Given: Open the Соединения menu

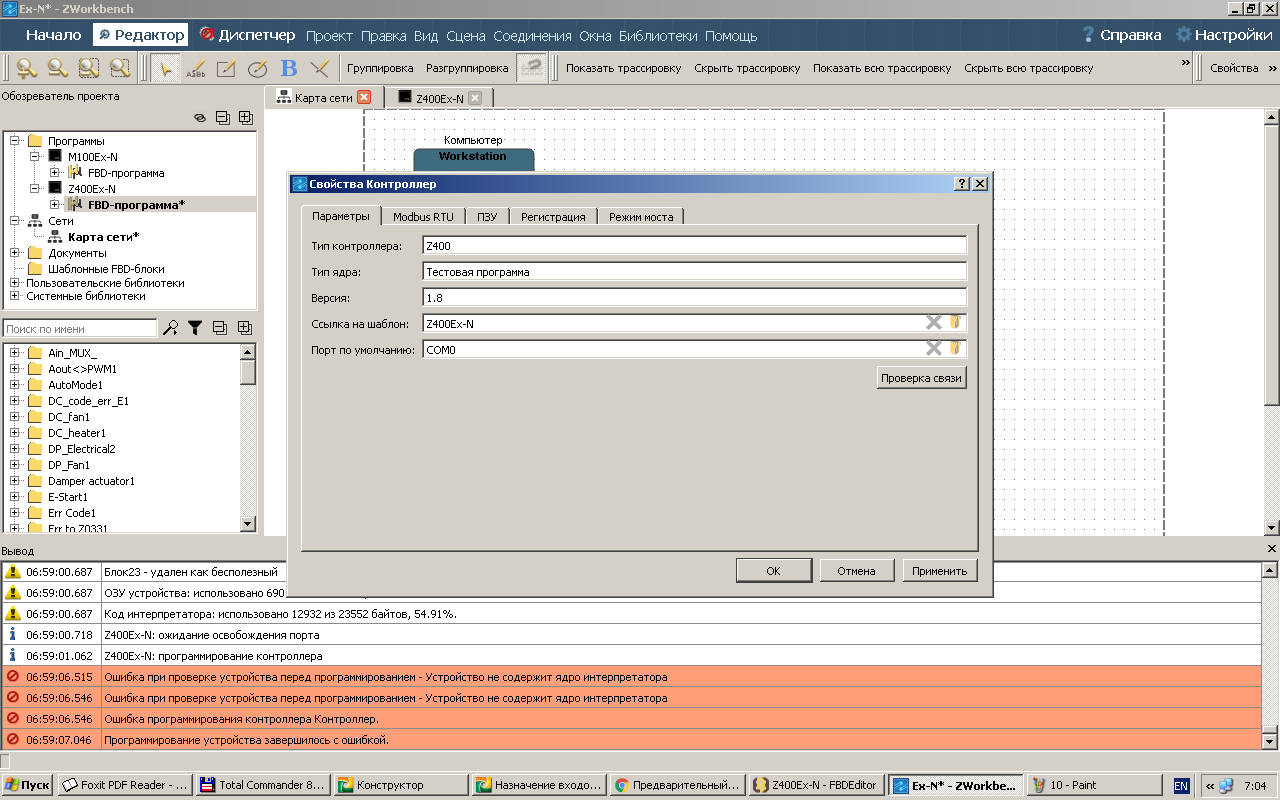Looking at the screenshot, I should coord(532,36).
